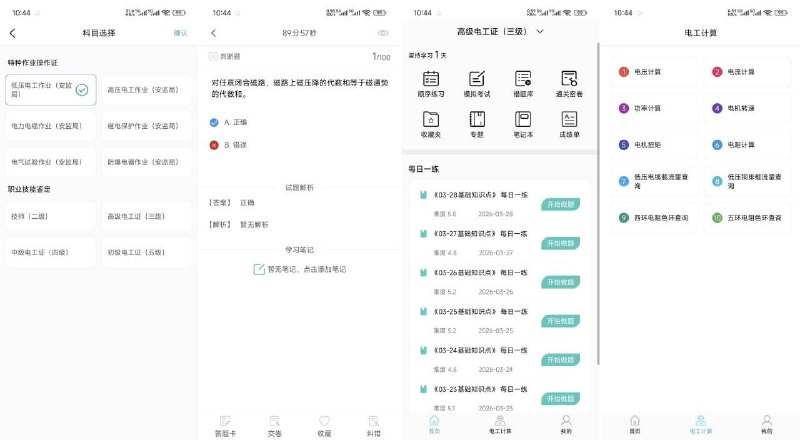The height and width of the screenshot is (440, 800).
Task: Toggle the eye icon beside the timer
Action: pyautogui.click(x=383, y=33)
